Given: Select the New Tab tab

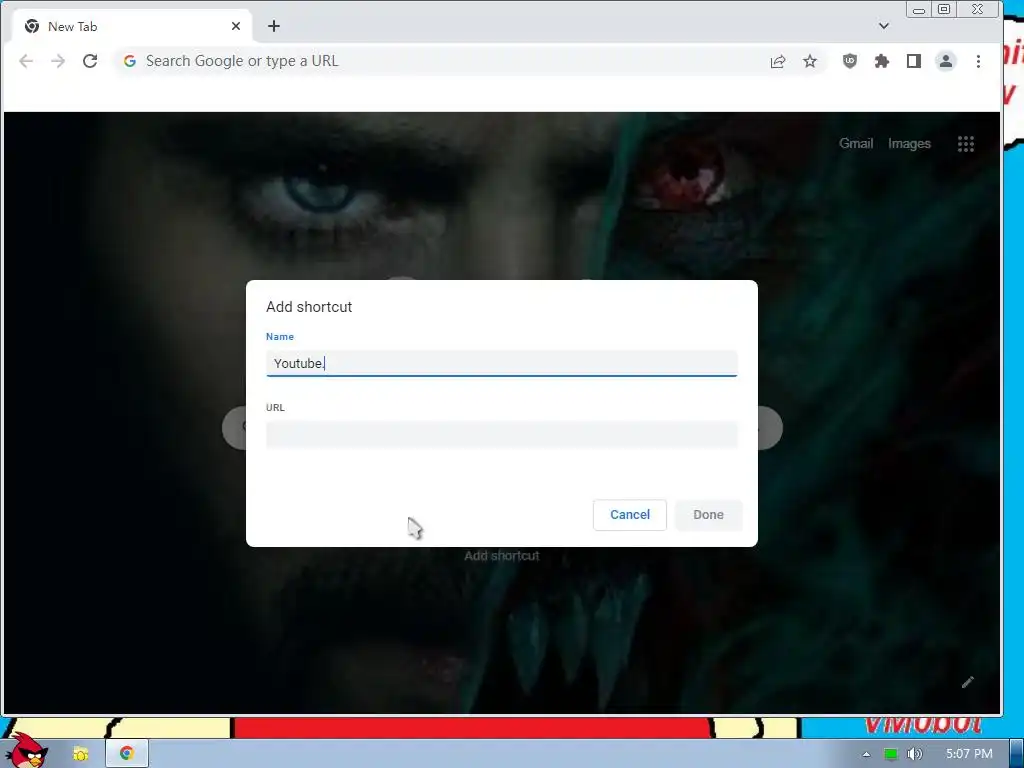Looking at the screenshot, I should pyautogui.click(x=132, y=26).
